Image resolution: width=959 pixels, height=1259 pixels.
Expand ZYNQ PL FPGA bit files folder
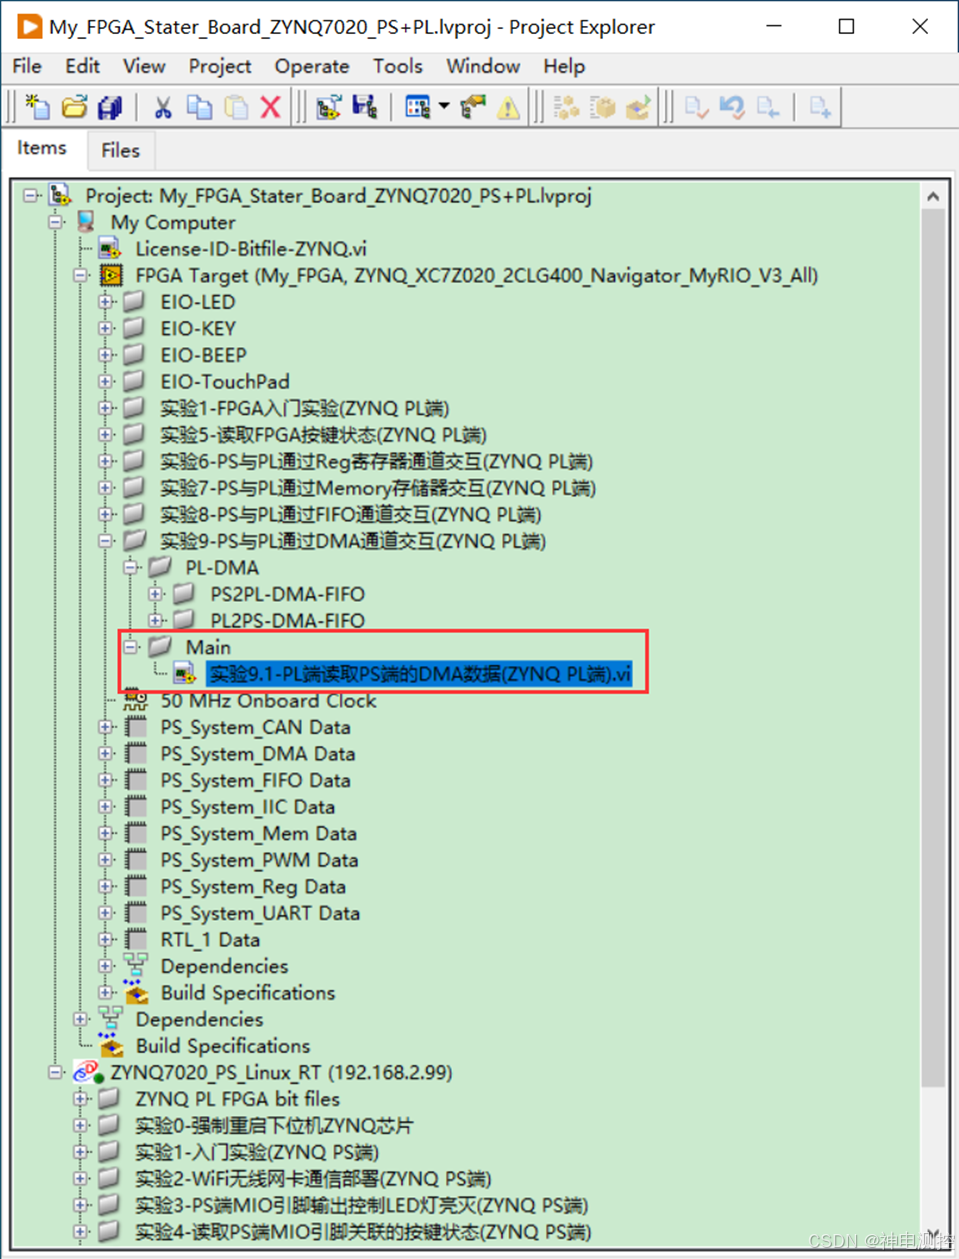coord(81,1099)
